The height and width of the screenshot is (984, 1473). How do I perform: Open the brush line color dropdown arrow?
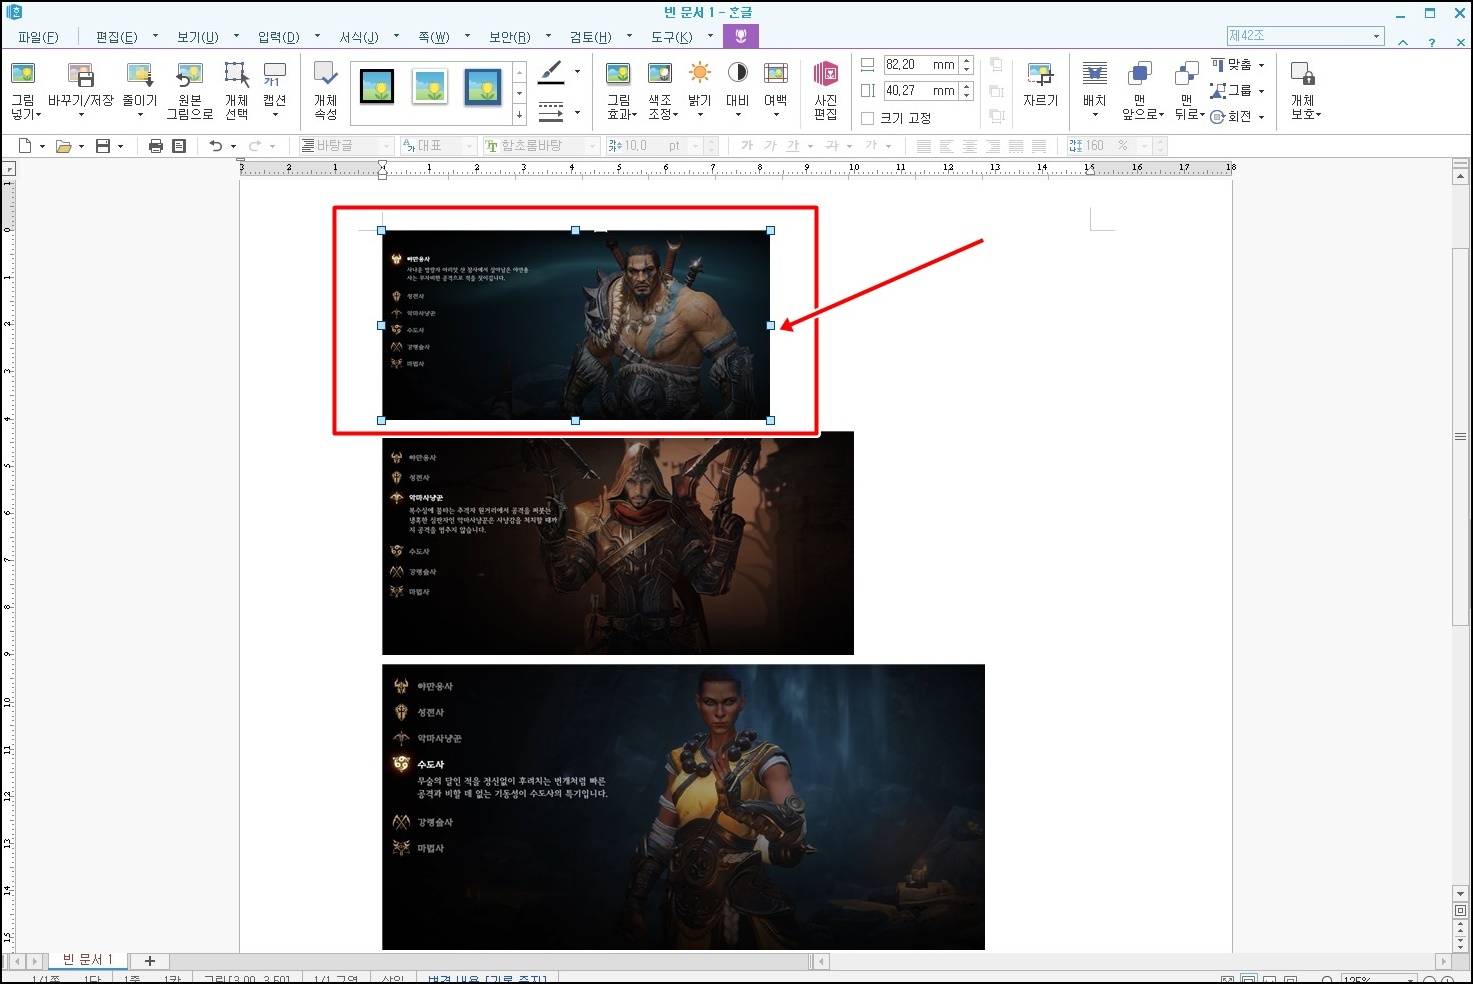click(577, 72)
